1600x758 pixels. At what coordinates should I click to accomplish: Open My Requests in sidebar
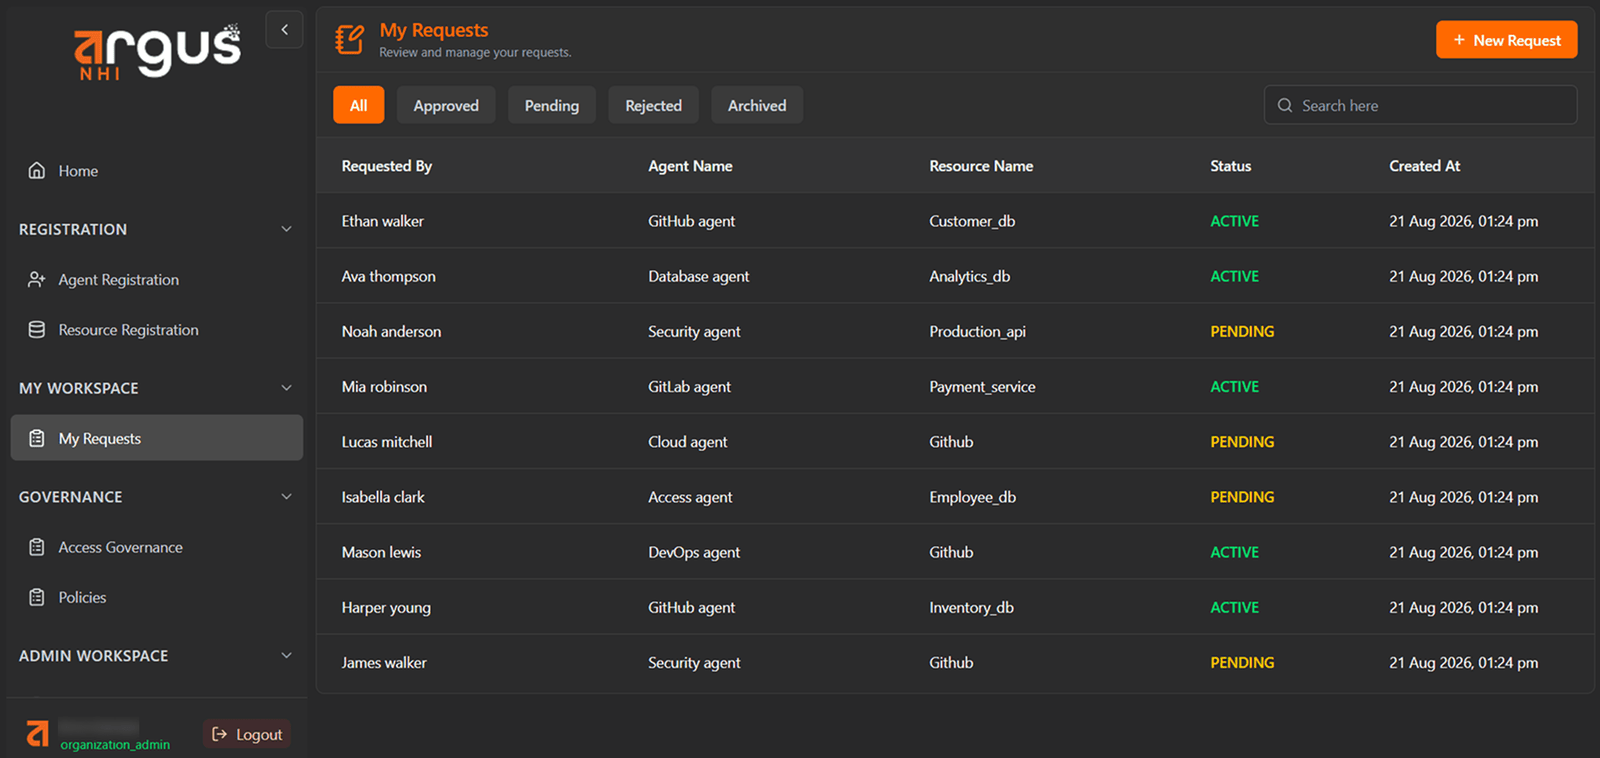(157, 438)
